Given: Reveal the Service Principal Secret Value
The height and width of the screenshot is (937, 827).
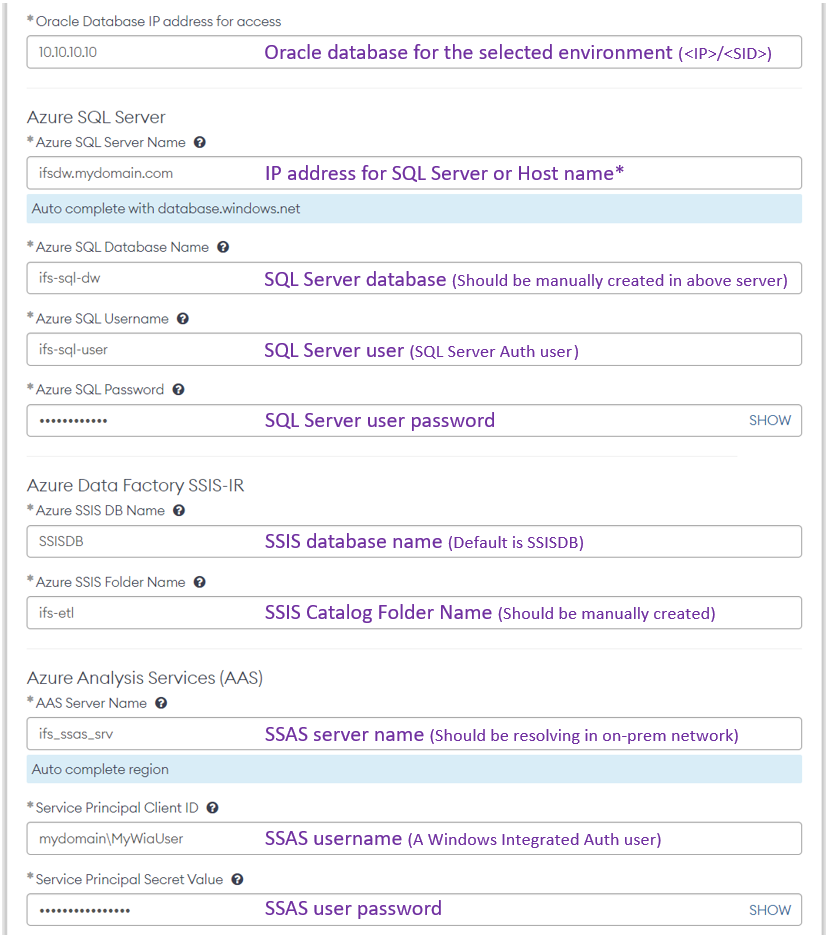Looking at the screenshot, I should (x=769, y=909).
